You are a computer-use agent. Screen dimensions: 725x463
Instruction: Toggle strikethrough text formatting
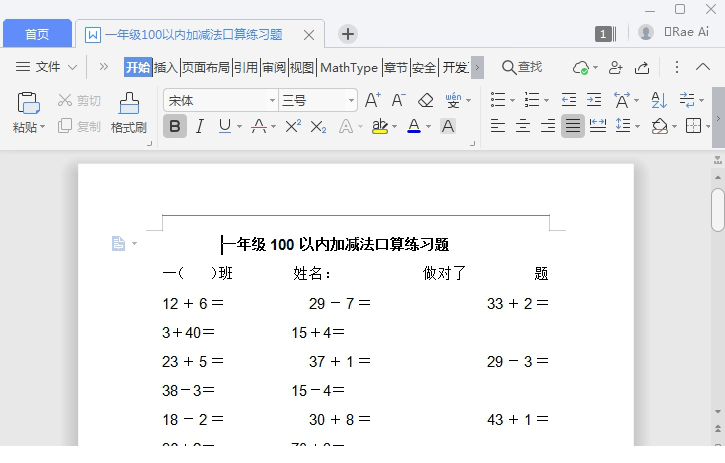(259, 126)
